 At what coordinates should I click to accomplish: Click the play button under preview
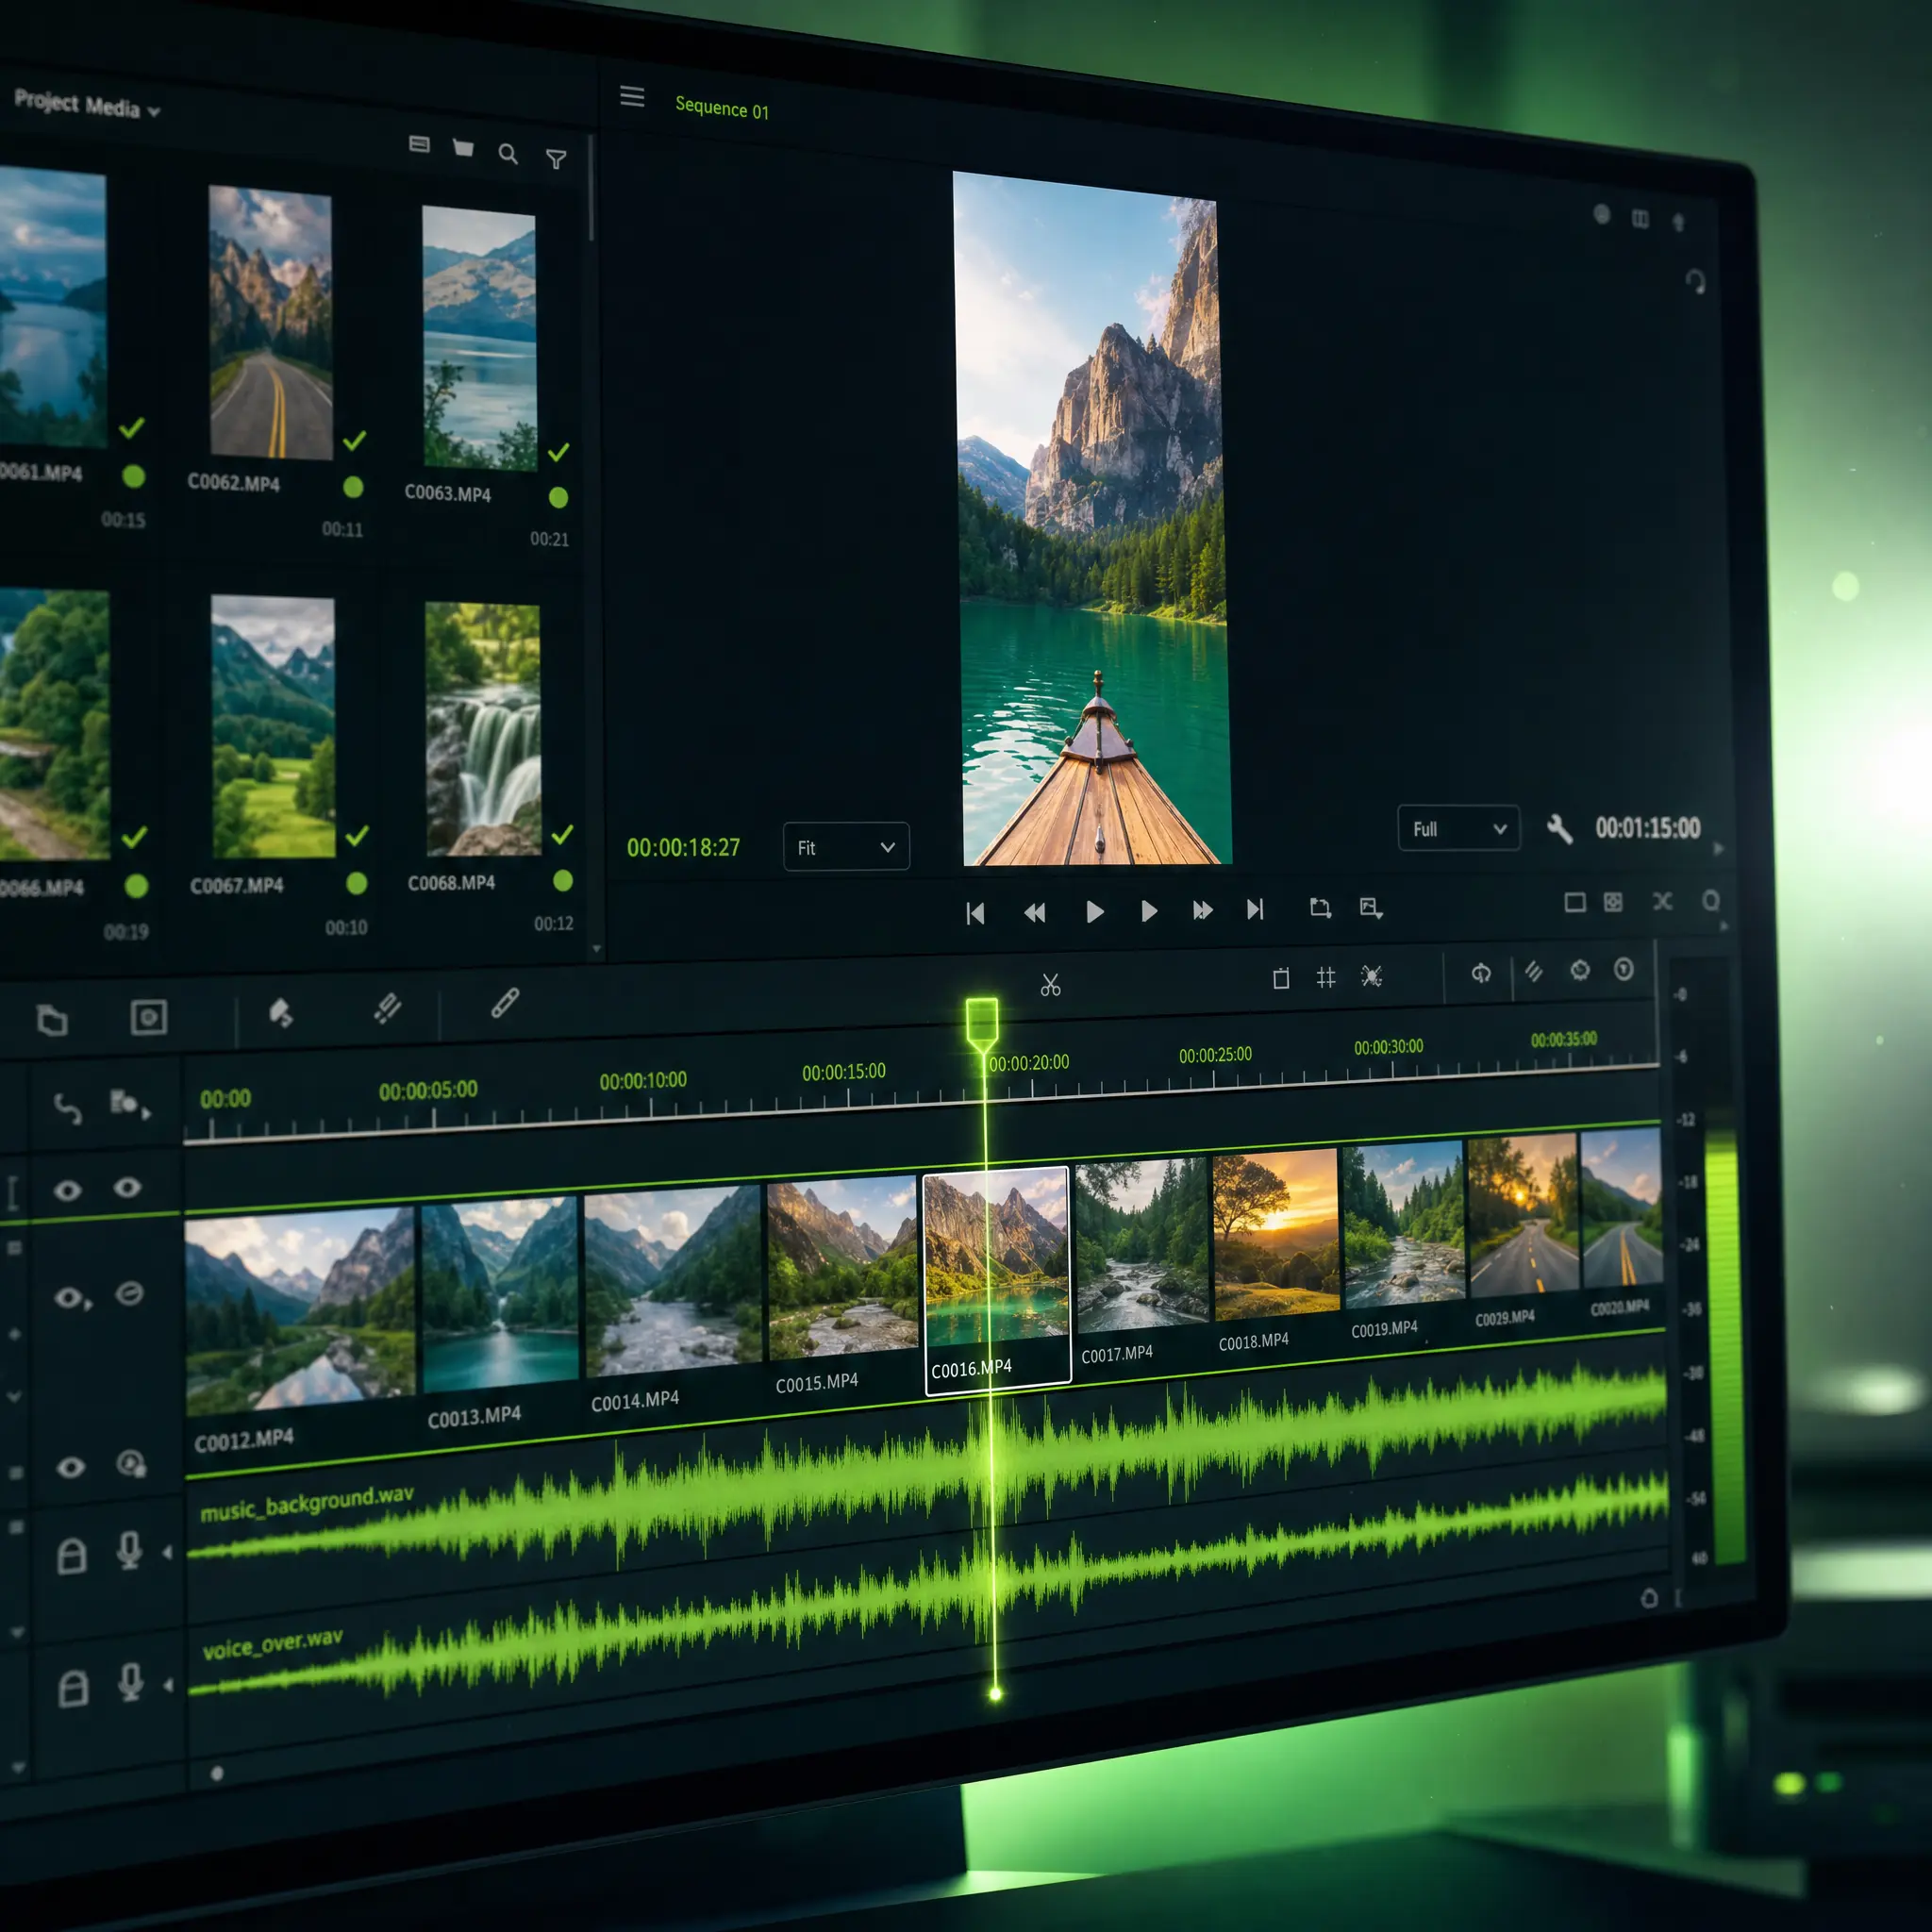coord(1095,911)
